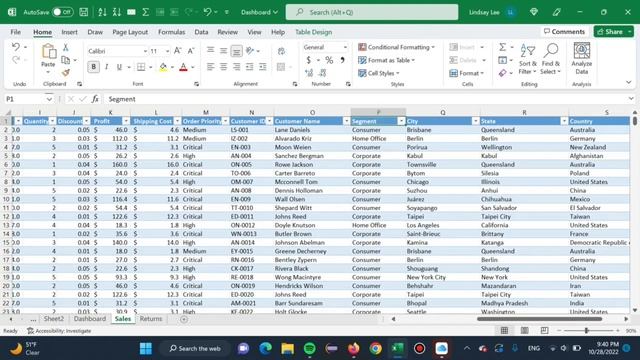The image size is (640, 360).
Task: Apply the yellow fill color
Action: point(163,67)
